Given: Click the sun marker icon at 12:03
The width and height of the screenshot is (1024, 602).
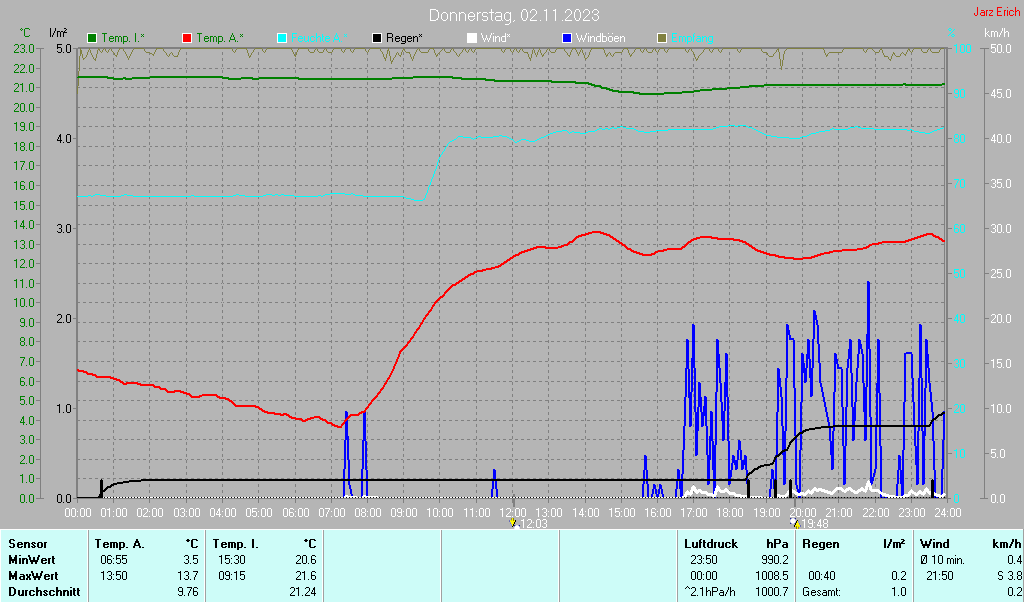Looking at the screenshot, I should (x=513, y=523).
